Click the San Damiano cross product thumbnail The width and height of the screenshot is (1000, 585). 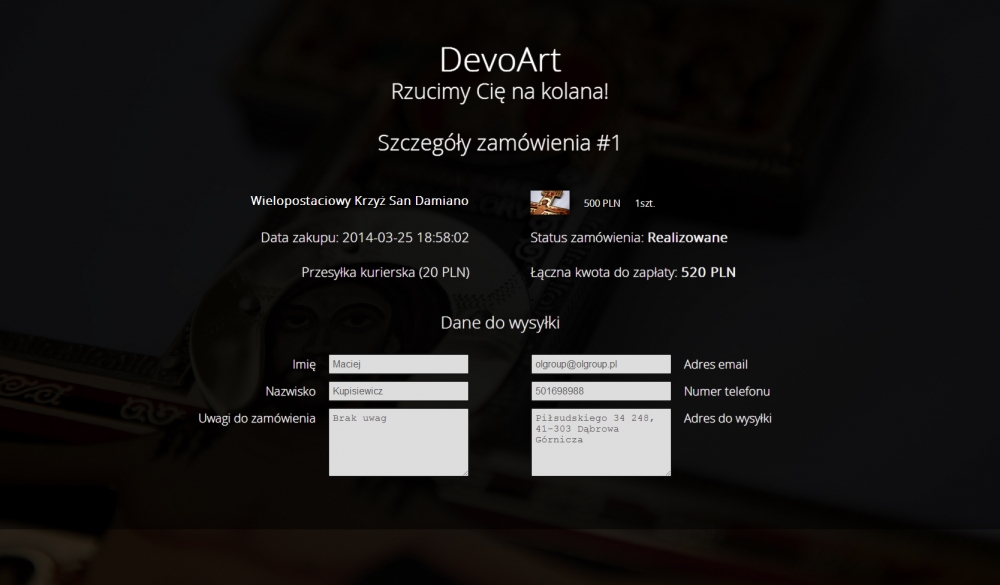(x=550, y=203)
